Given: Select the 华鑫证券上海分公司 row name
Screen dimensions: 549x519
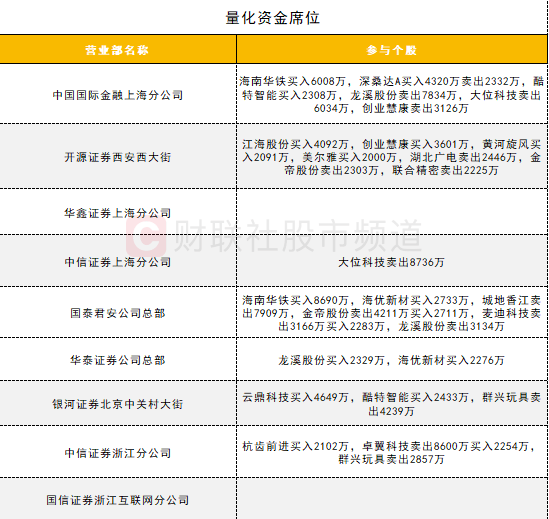Looking at the screenshot, I should point(118,213).
